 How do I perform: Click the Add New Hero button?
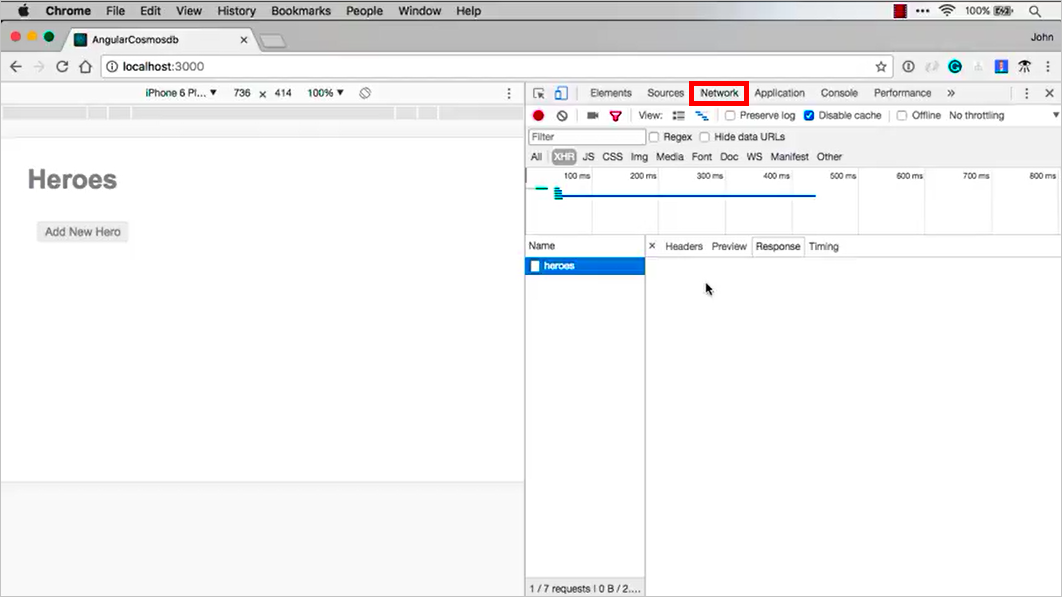click(x=82, y=230)
